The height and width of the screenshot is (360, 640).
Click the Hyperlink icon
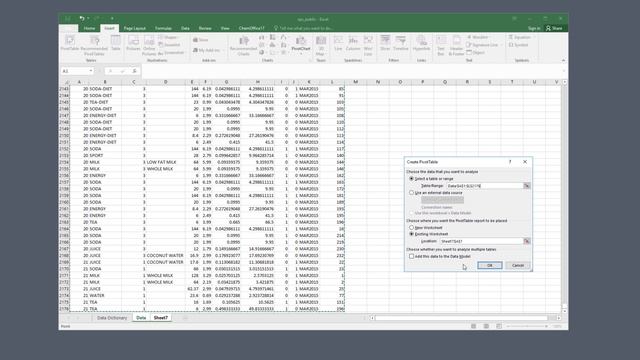pyautogui.click(x=421, y=43)
